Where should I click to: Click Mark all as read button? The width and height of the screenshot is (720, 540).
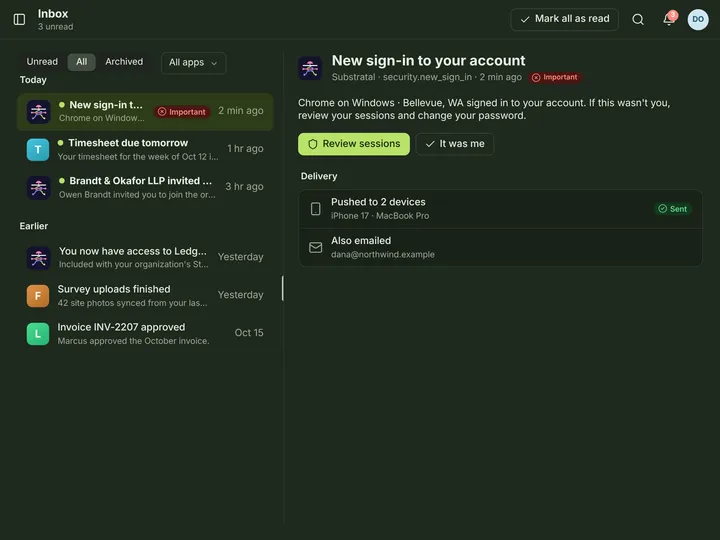click(564, 19)
